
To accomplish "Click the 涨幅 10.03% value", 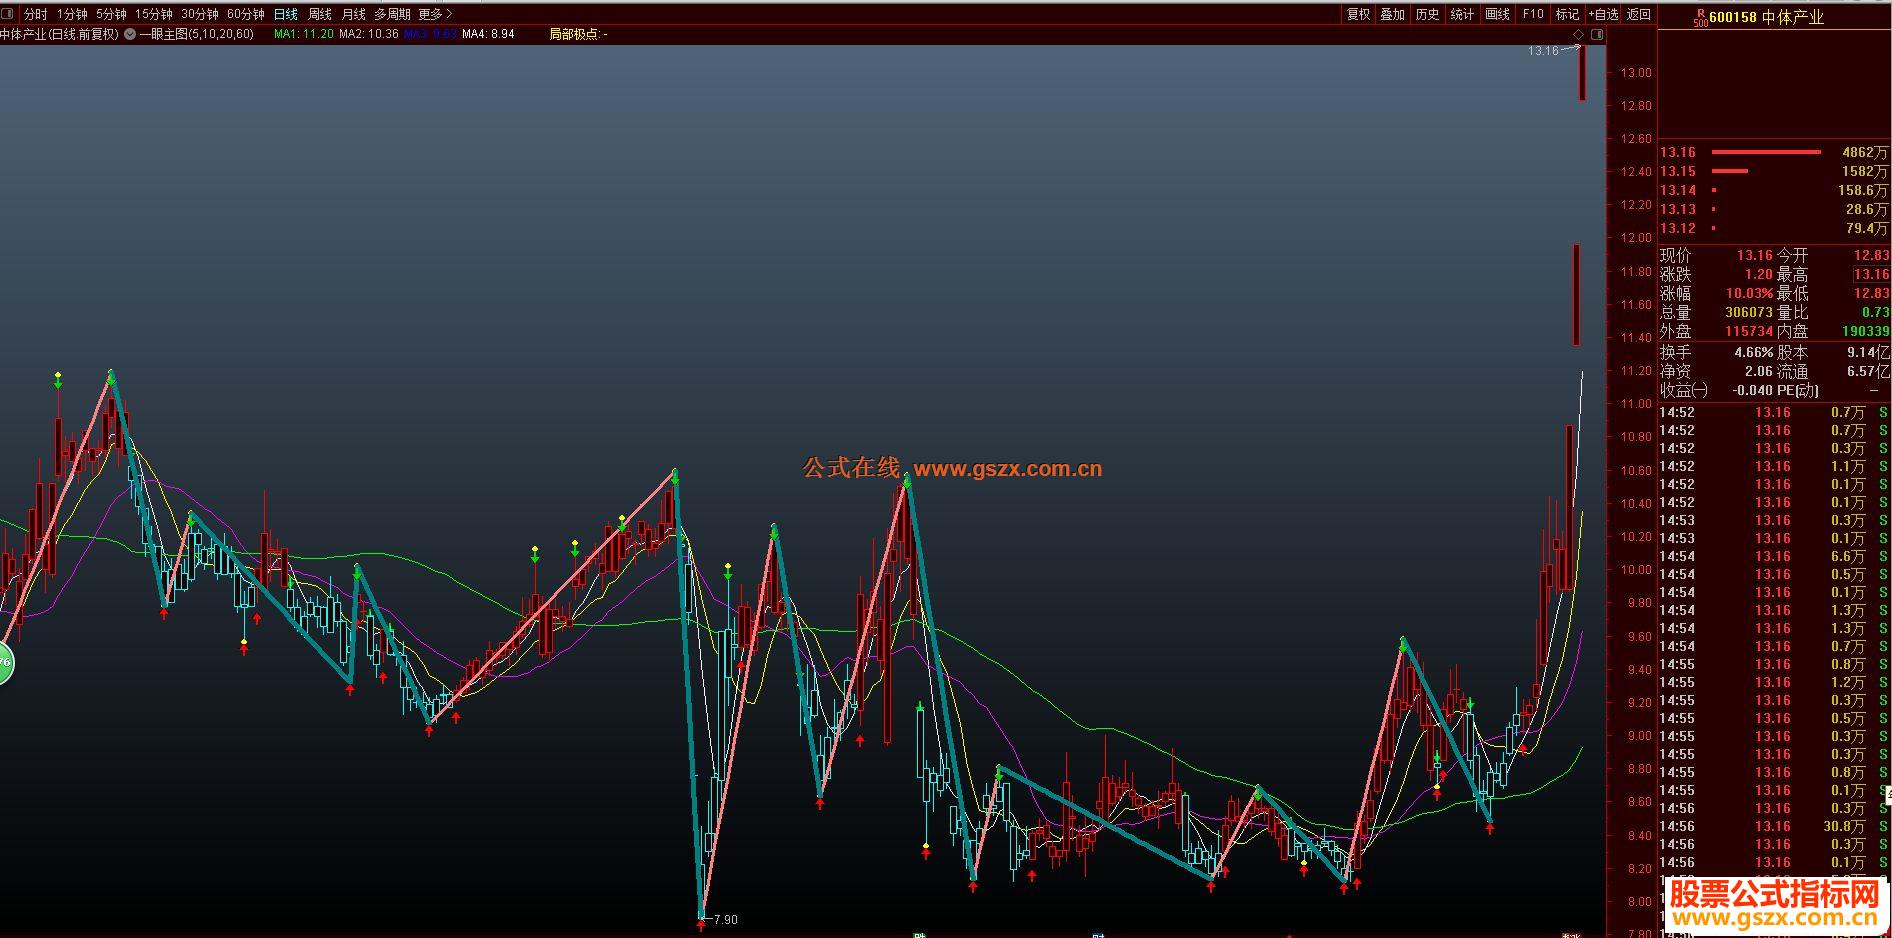I will point(1749,293).
